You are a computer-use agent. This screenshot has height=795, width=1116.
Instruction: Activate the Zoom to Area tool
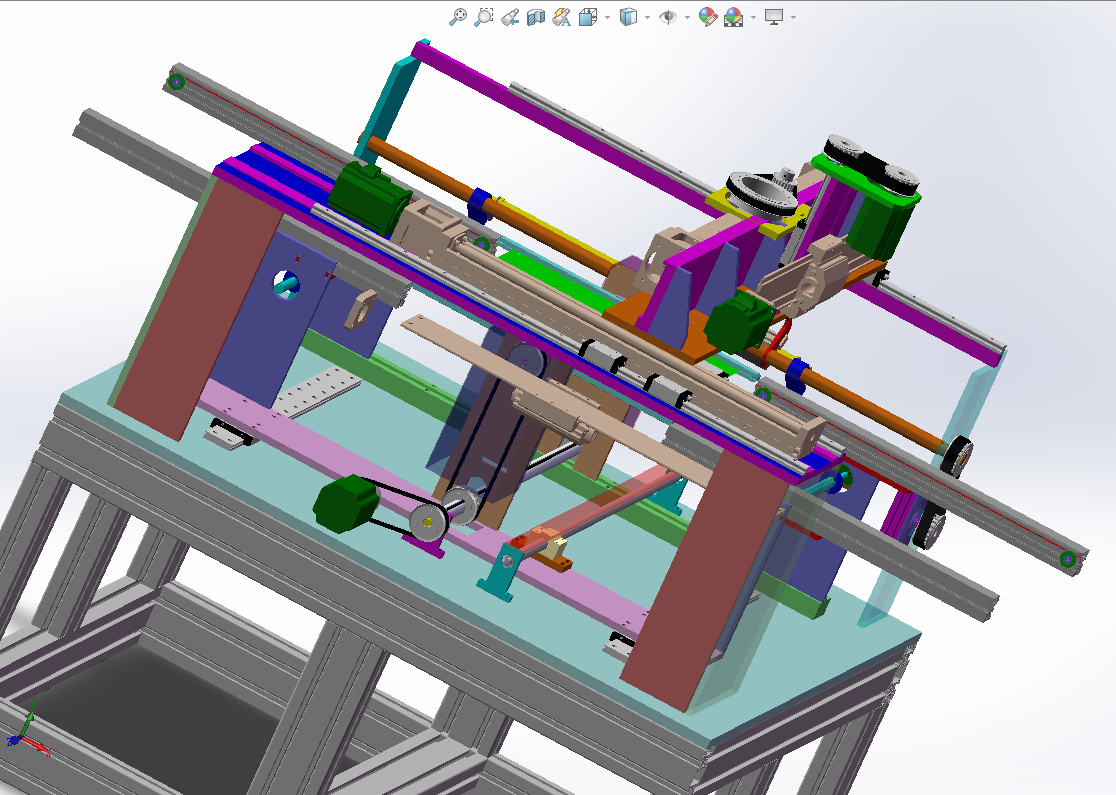tap(483, 17)
